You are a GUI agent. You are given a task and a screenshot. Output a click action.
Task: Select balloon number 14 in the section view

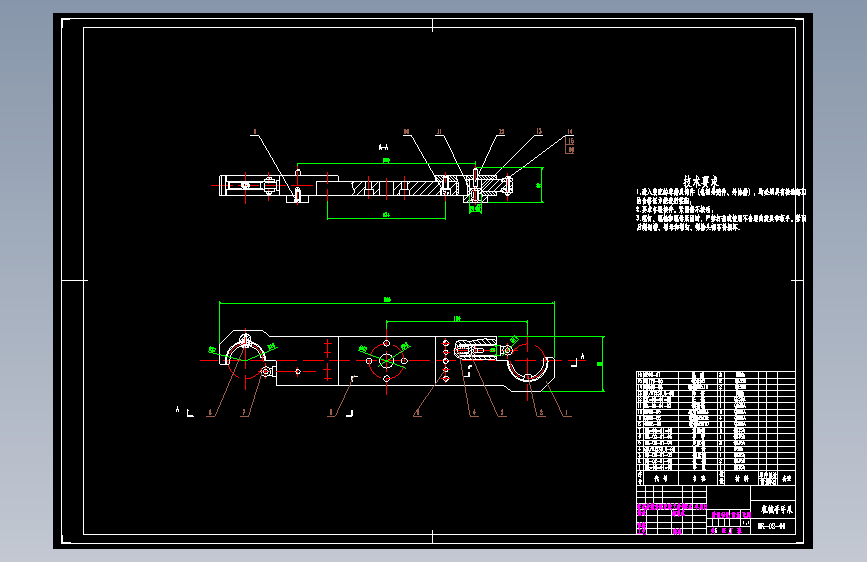(570, 132)
